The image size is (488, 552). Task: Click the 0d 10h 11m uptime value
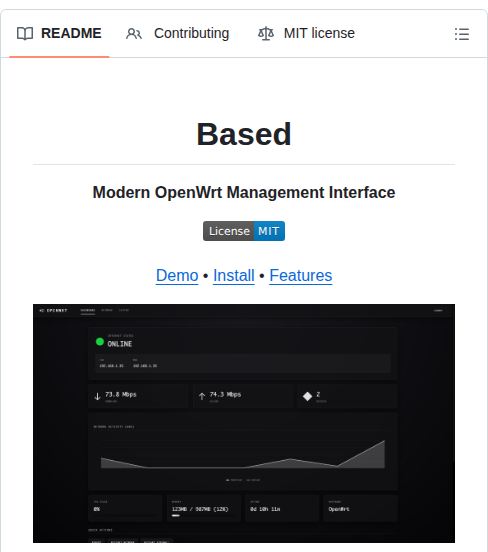pos(265,509)
